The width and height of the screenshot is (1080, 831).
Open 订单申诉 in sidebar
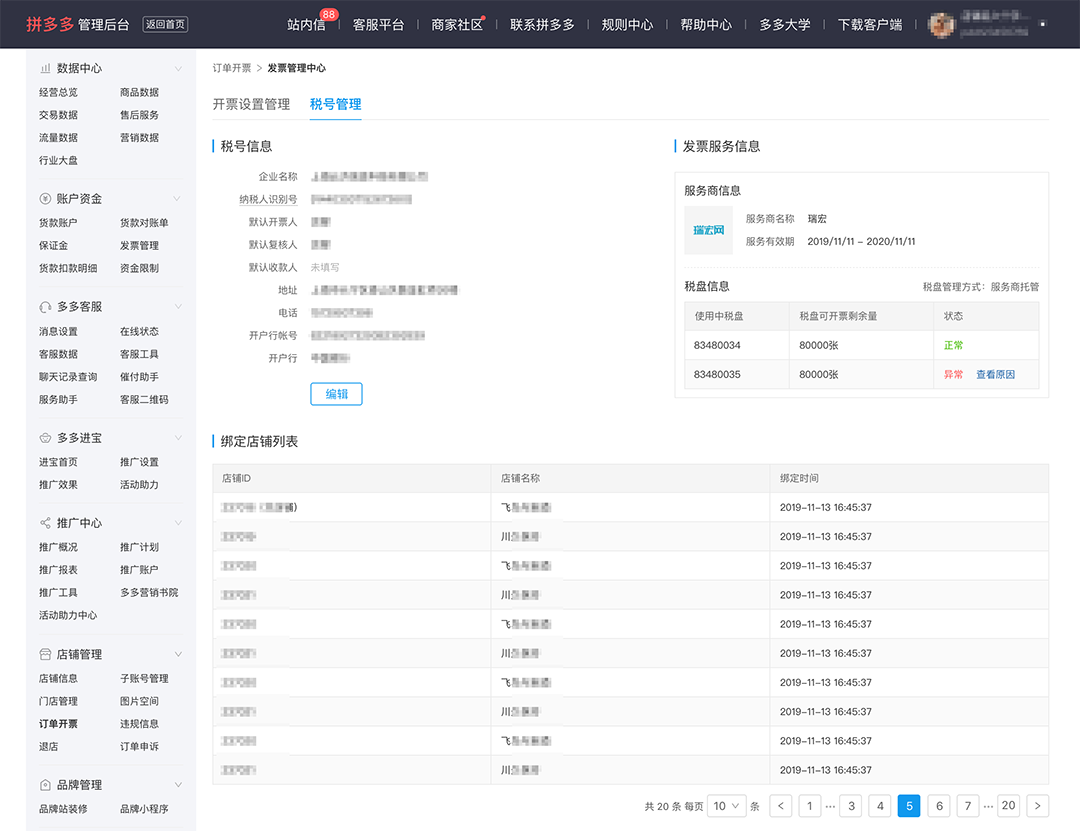139,747
